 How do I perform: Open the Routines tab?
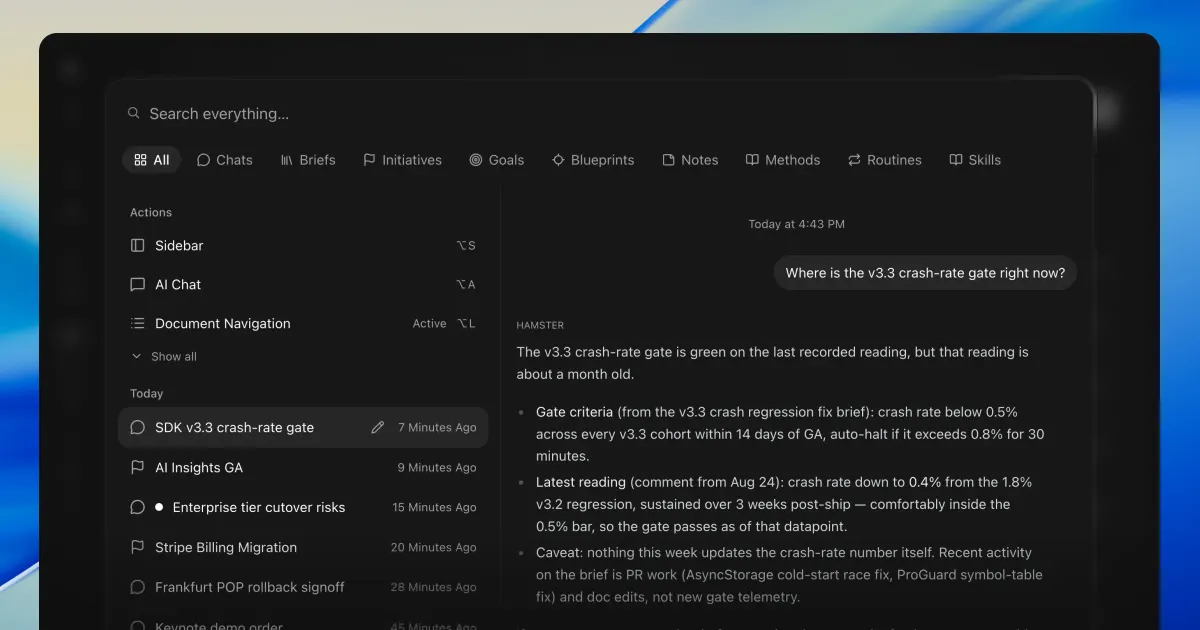click(884, 160)
